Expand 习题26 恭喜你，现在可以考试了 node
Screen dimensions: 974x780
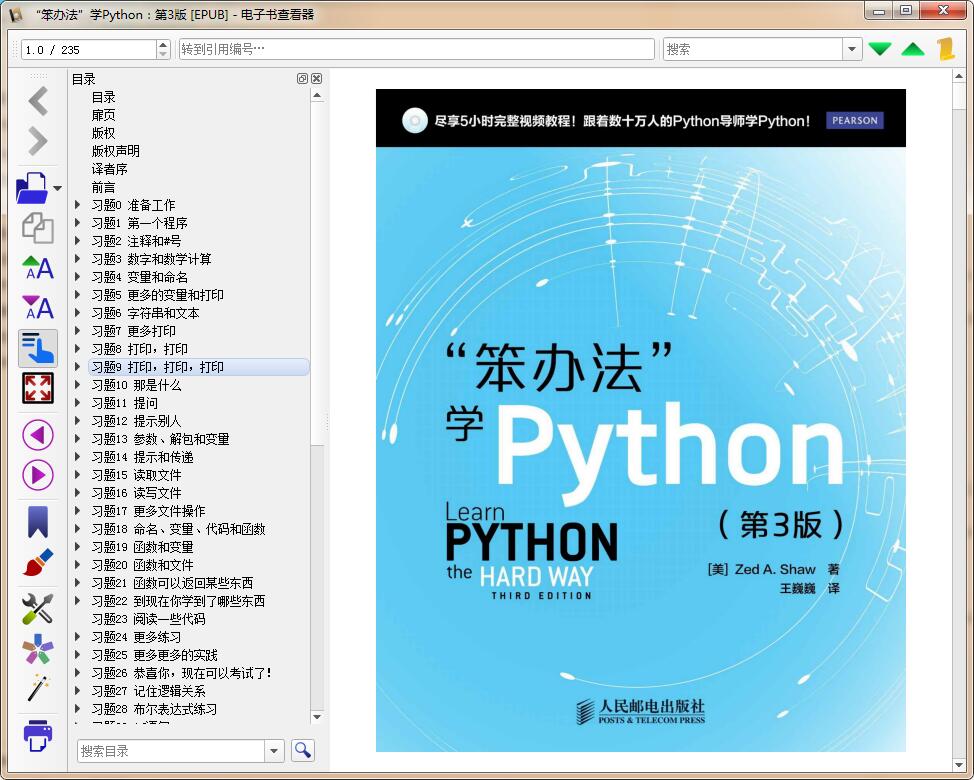78,673
